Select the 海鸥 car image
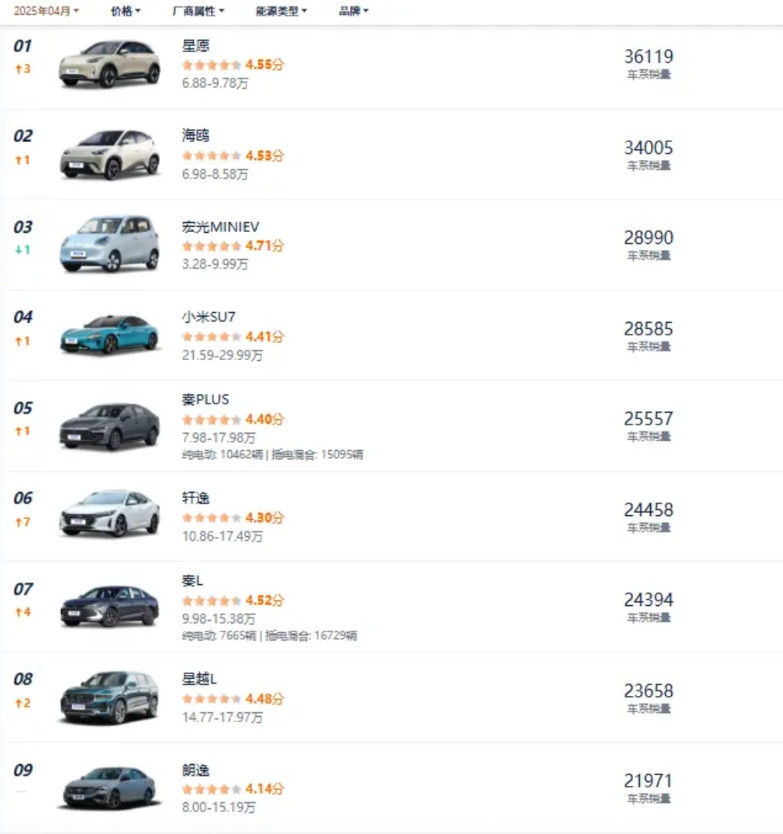The width and height of the screenshot is (783, 834). pyautogui.click(x=109, y=154)
